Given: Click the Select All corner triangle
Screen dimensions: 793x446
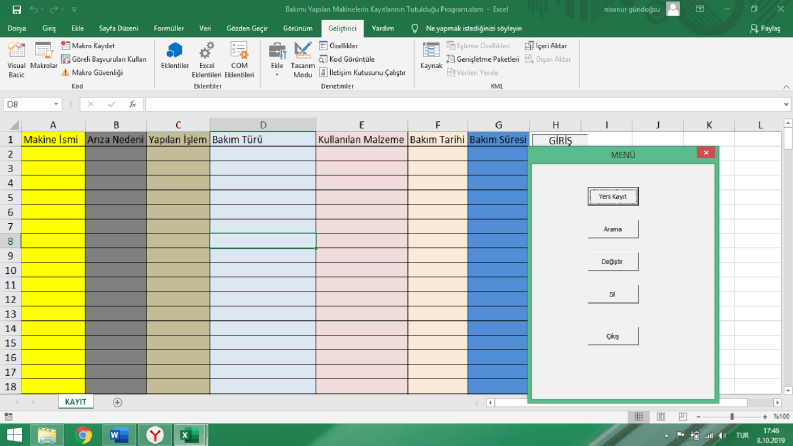Looking at the screenshot, I should coord(14,125).
